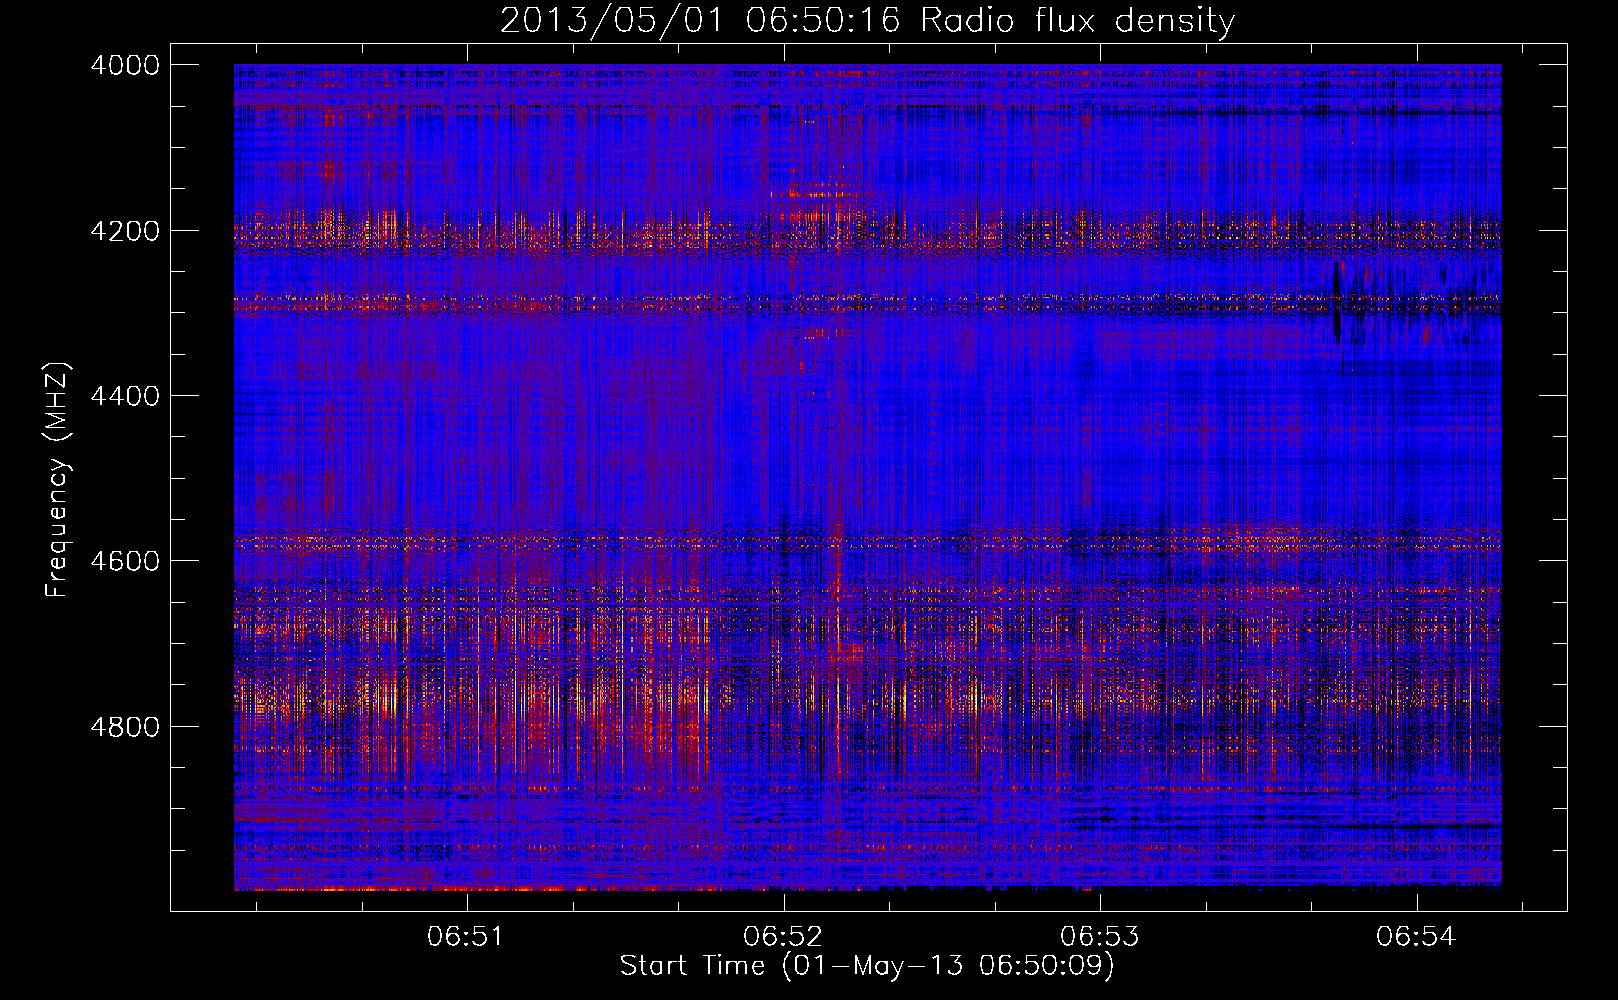This screenshot has height=1000, width=1618.
Task: Click the 4400 frequency tick label
Action: [x=125, y=396]
